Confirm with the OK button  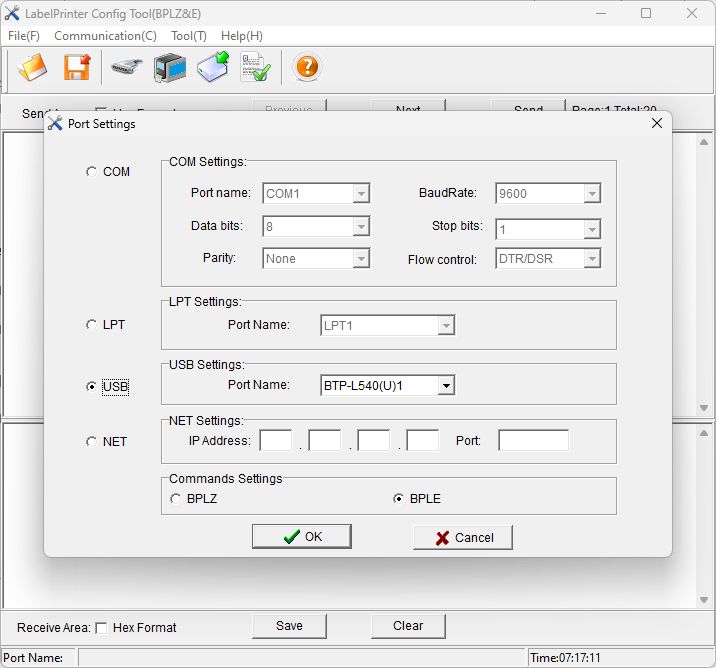click(x=302, y=537)
